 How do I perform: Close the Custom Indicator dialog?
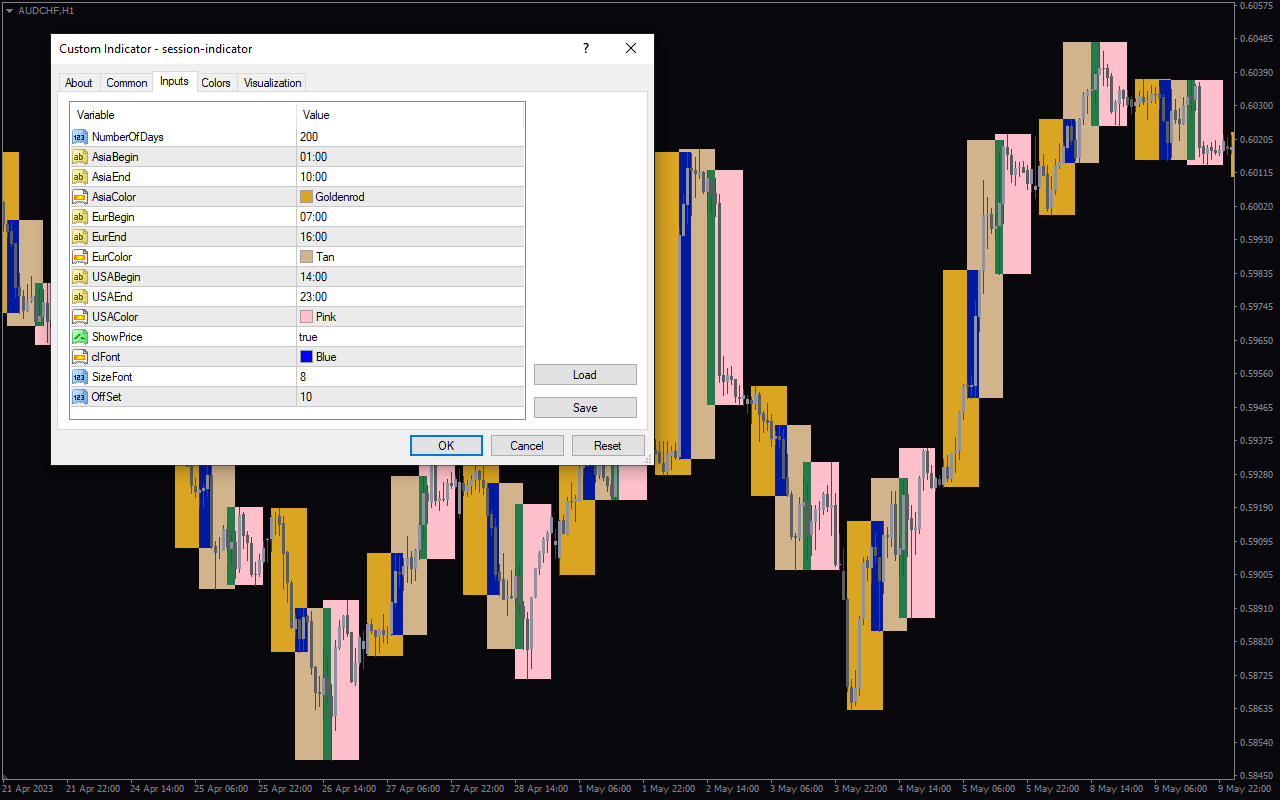631,48
